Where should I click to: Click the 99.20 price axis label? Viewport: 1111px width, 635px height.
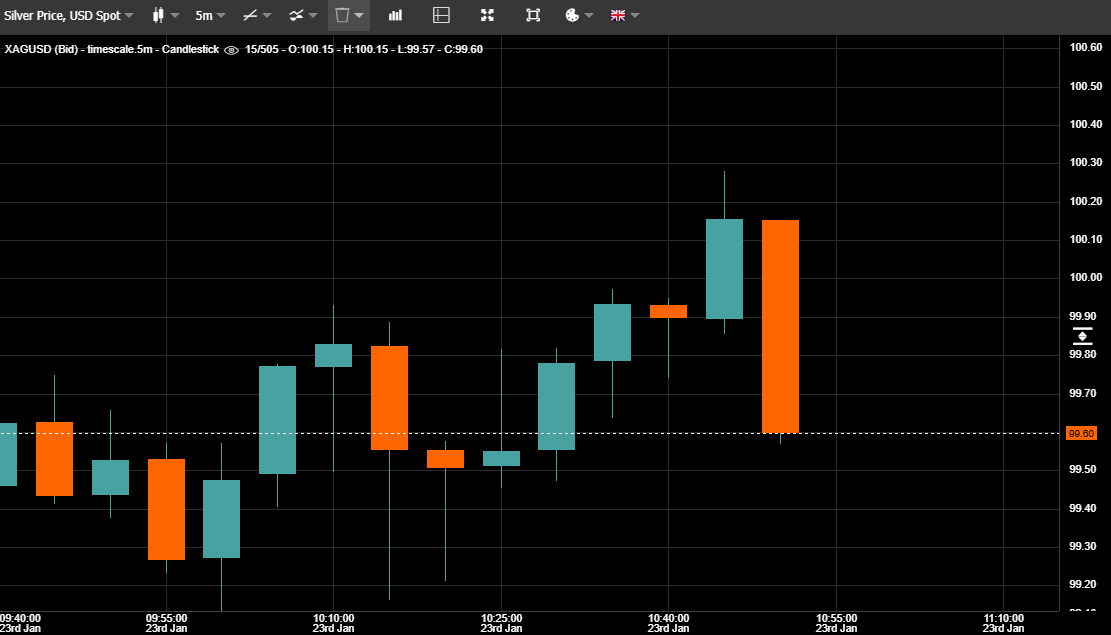click(1085, 585)
